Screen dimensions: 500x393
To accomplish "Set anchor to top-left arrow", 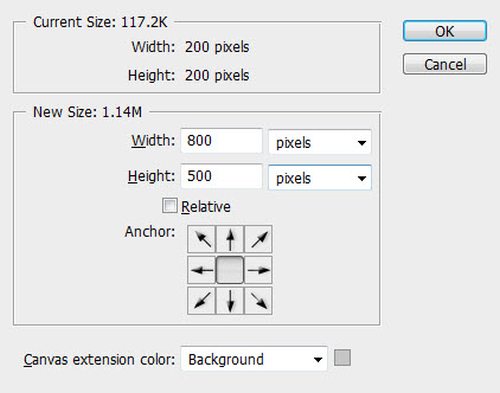I will tap(201, 239).
